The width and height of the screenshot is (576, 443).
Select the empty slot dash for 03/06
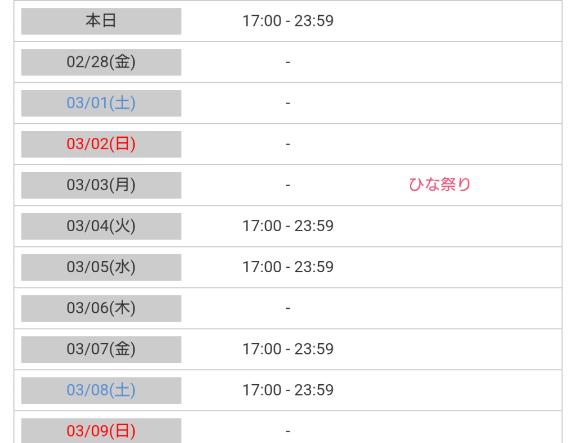tap(288, 308)
